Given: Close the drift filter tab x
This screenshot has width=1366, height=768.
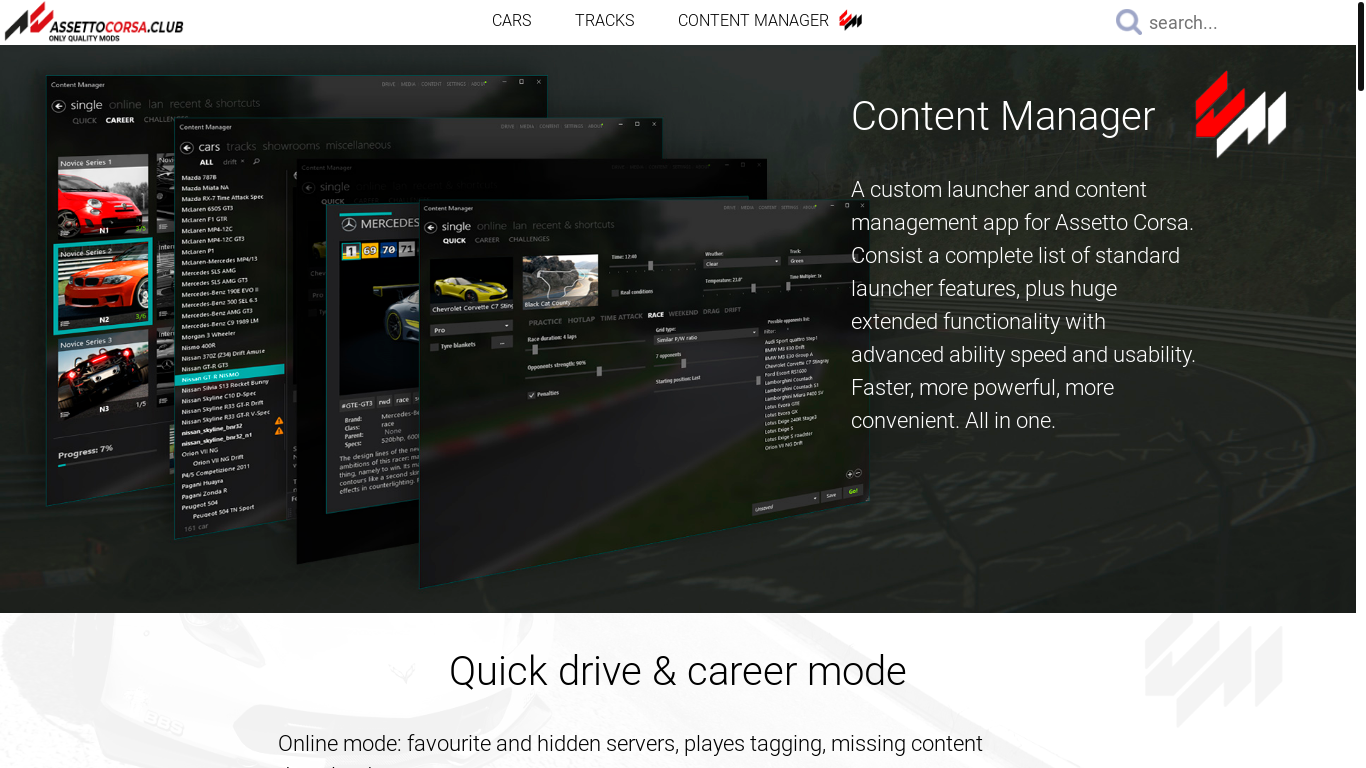Looking at the screenshot, I should (242, 161).
